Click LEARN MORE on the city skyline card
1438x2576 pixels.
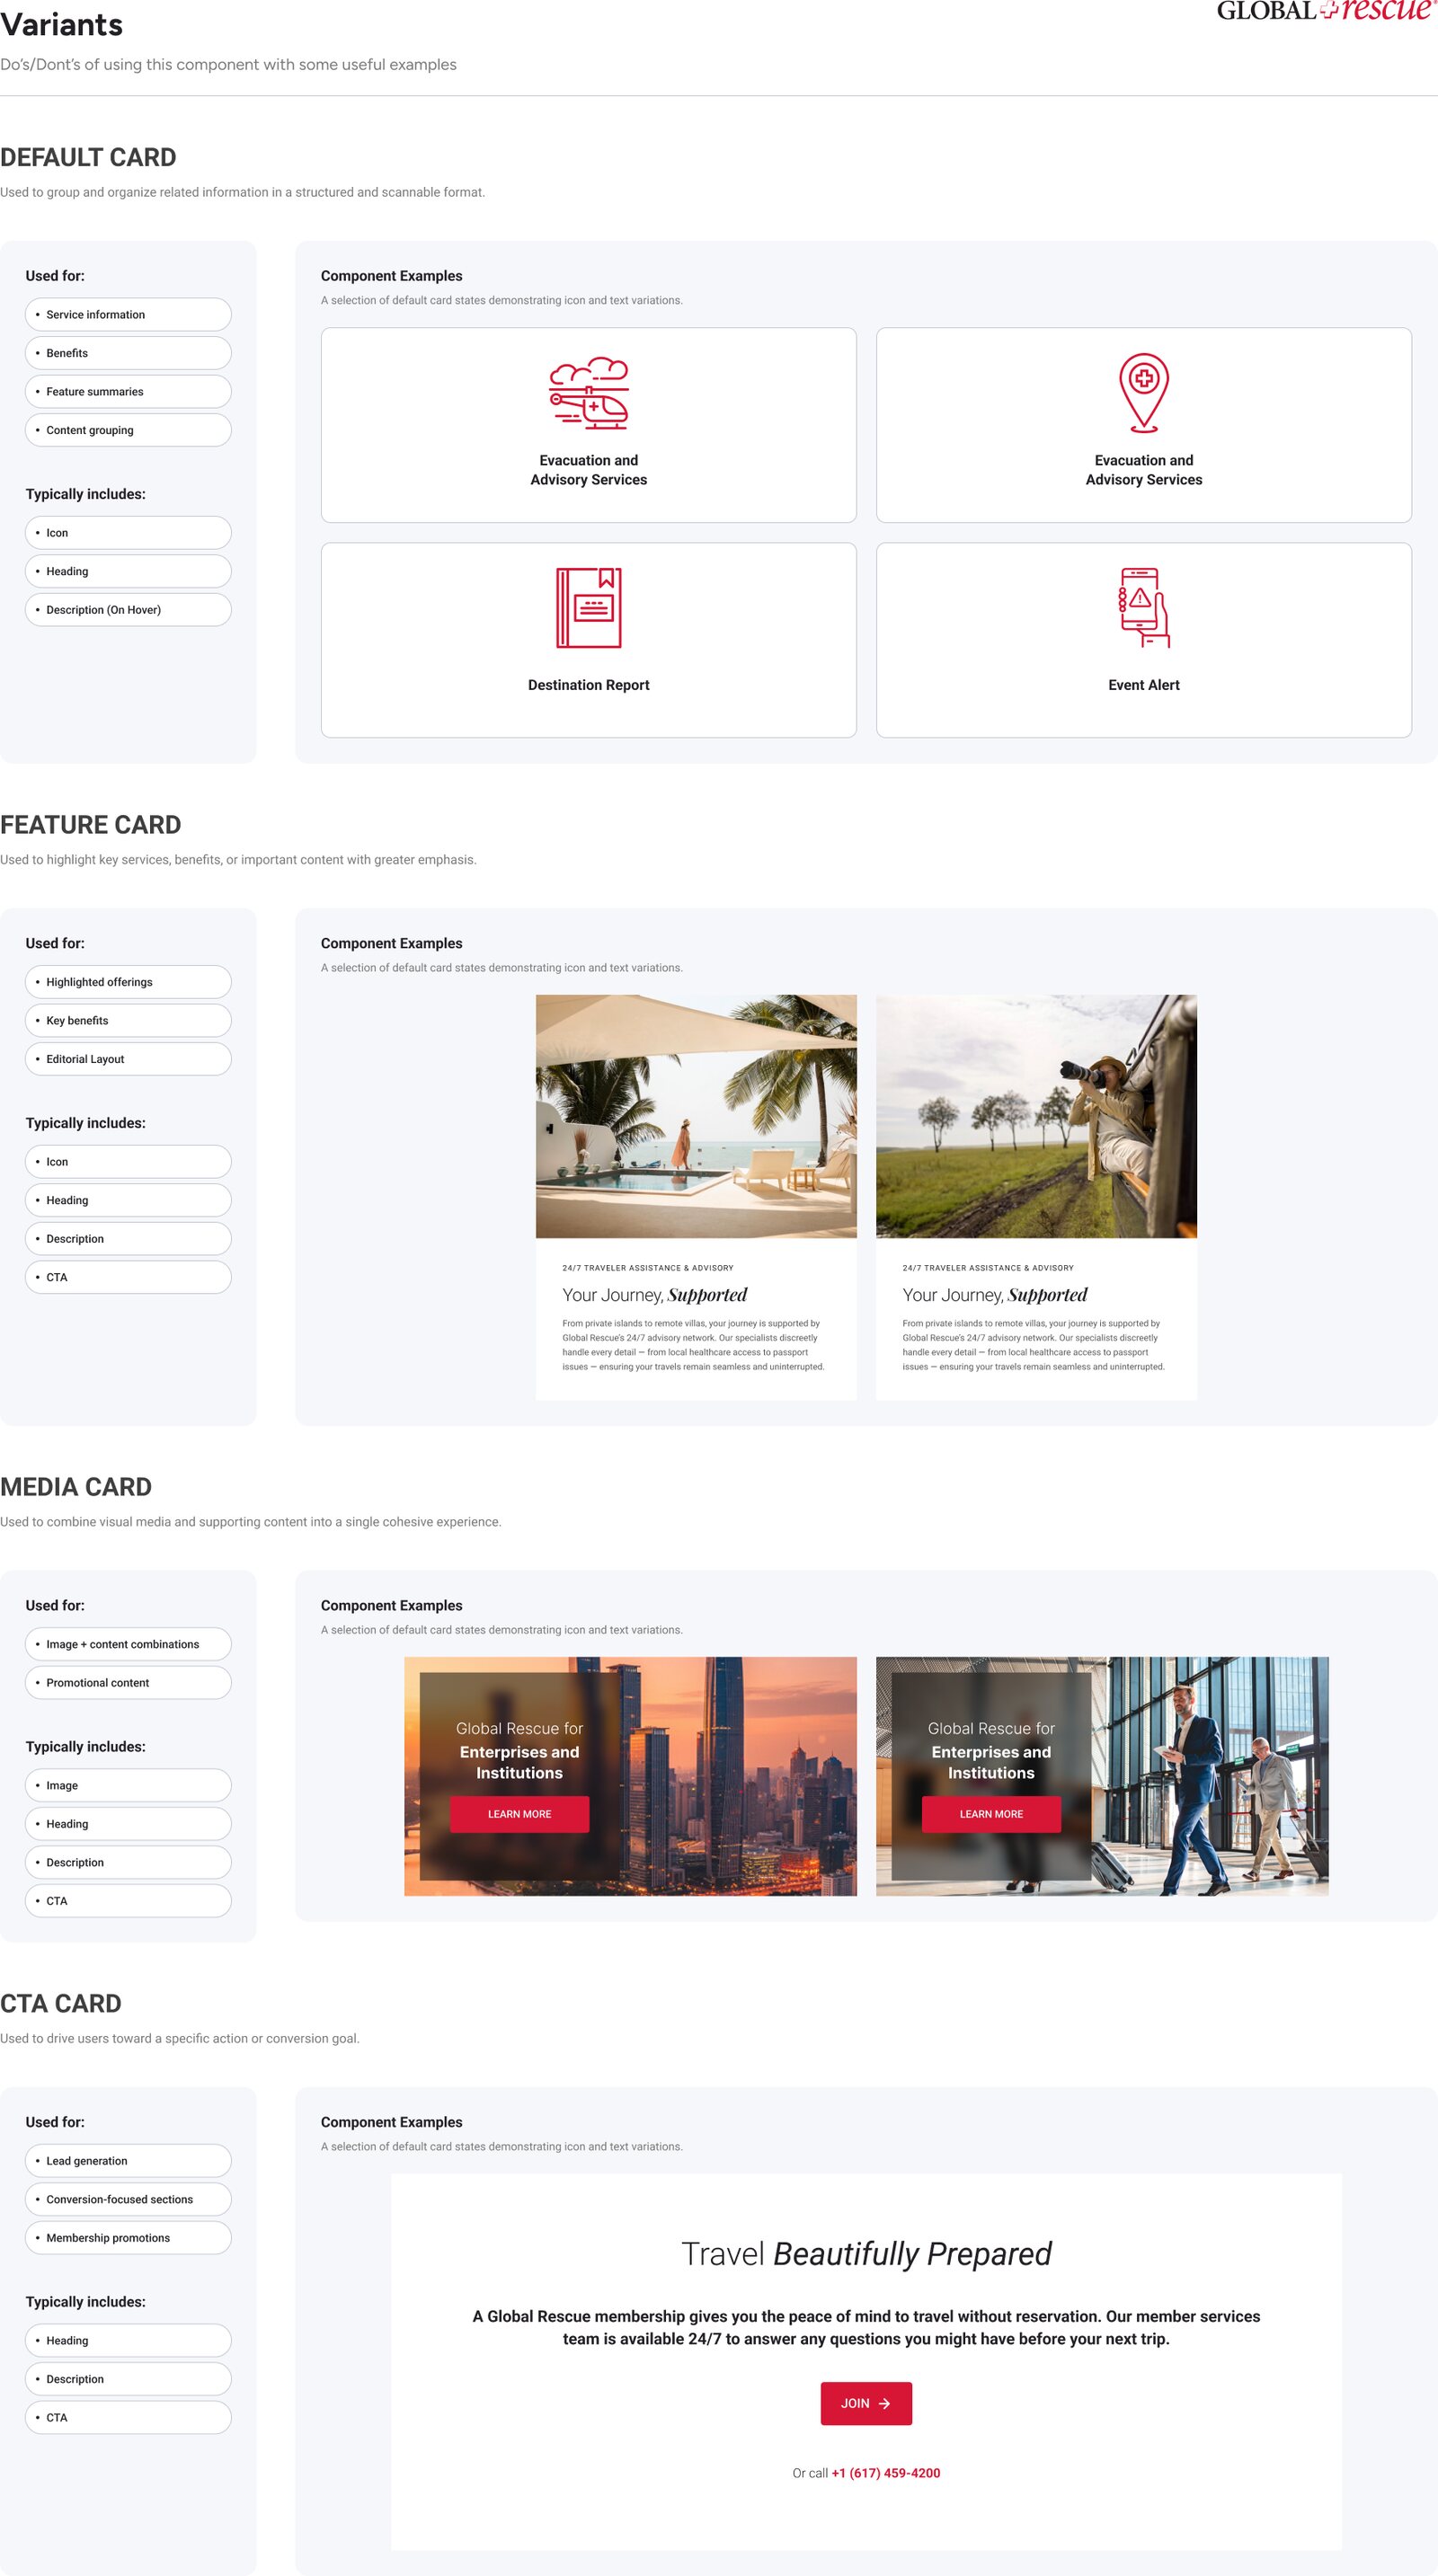[x=519, y=1814]
